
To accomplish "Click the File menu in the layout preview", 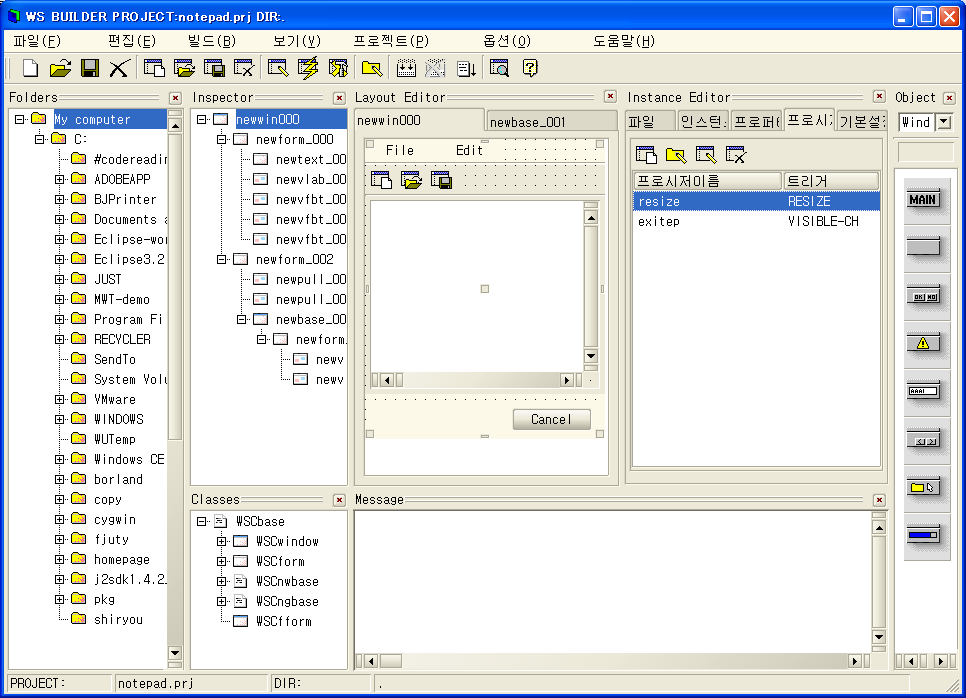I will click(x=400, y=150).
